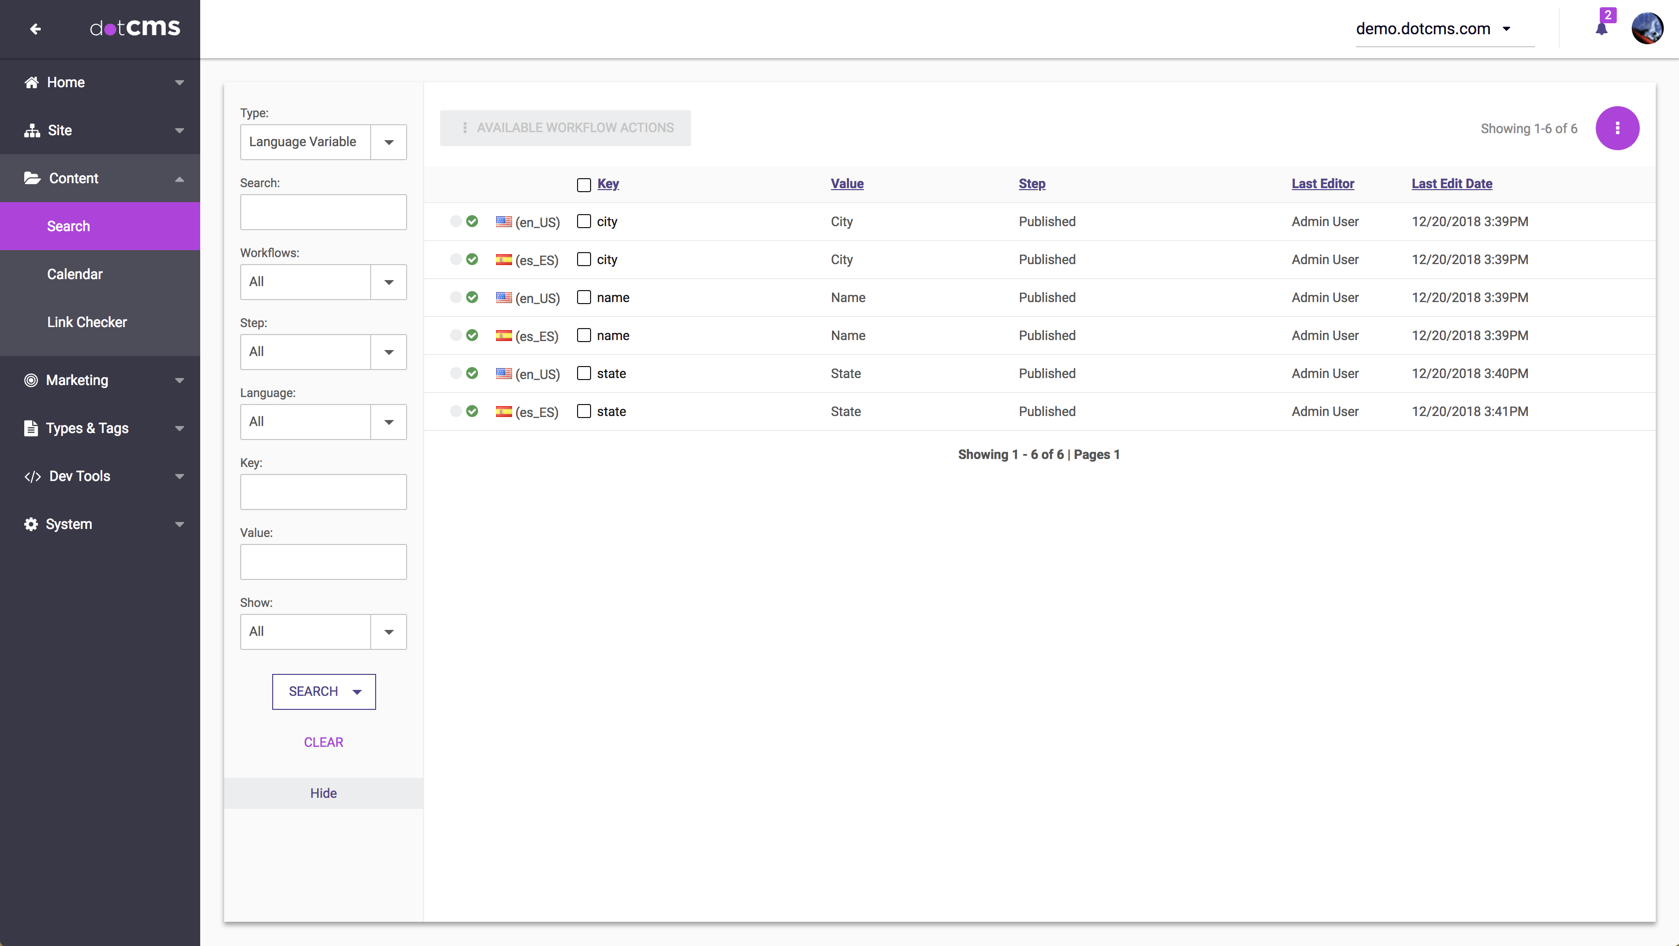This screenshot has height=946, width=1679.
Task: Click the Marketing target icon
Action: [x=31, y=380]
